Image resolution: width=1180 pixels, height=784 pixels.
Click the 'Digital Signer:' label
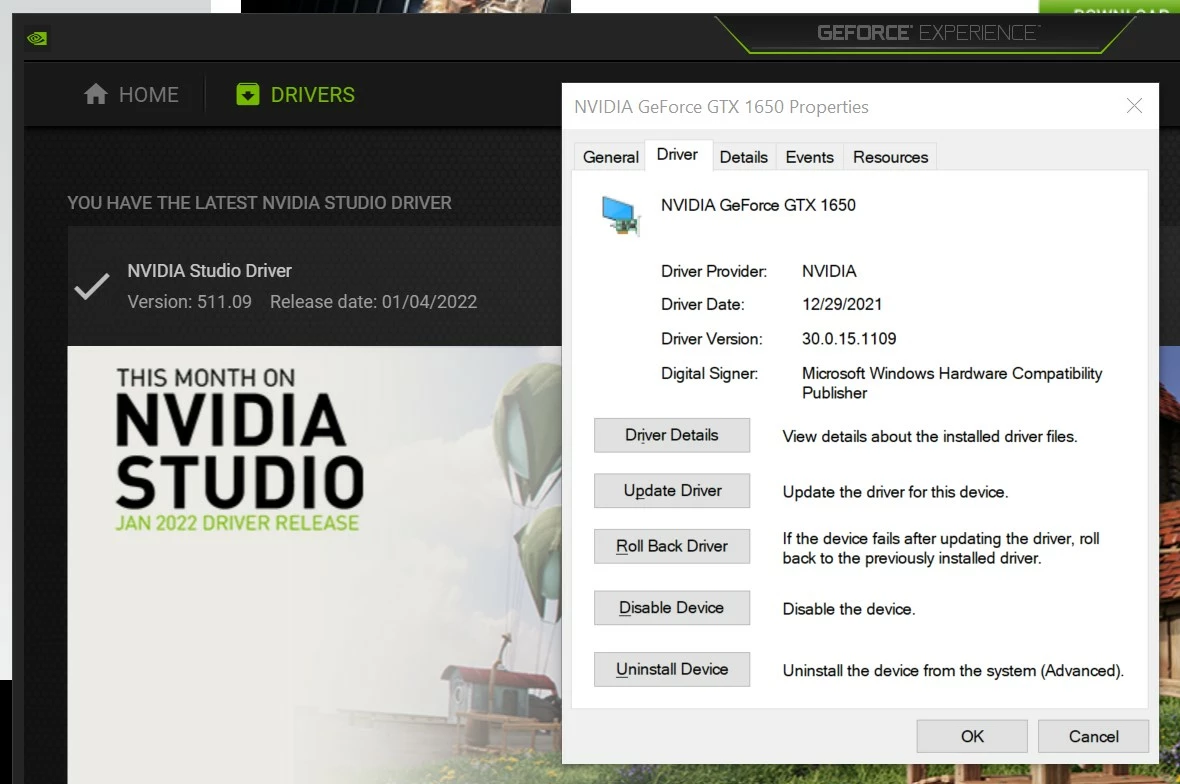click(709, 373)
